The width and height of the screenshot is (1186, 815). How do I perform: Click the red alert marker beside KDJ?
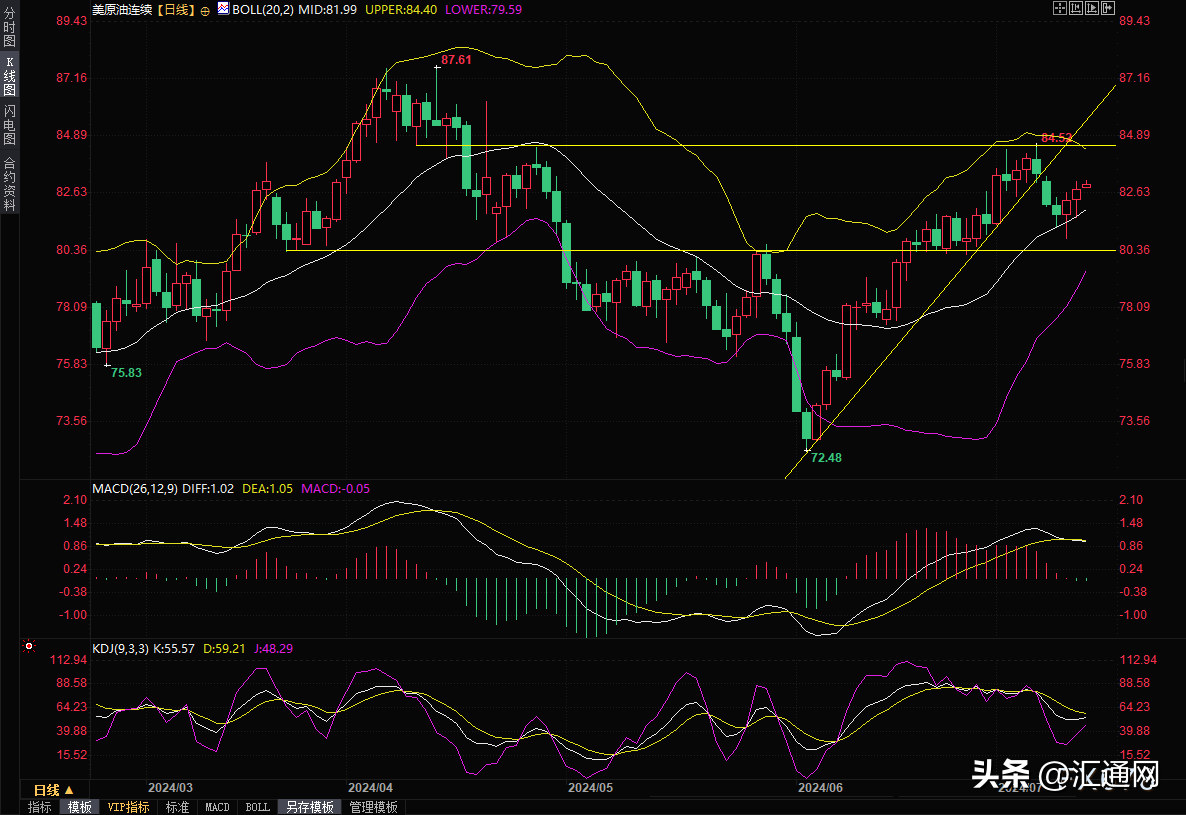tap(29, 646)
